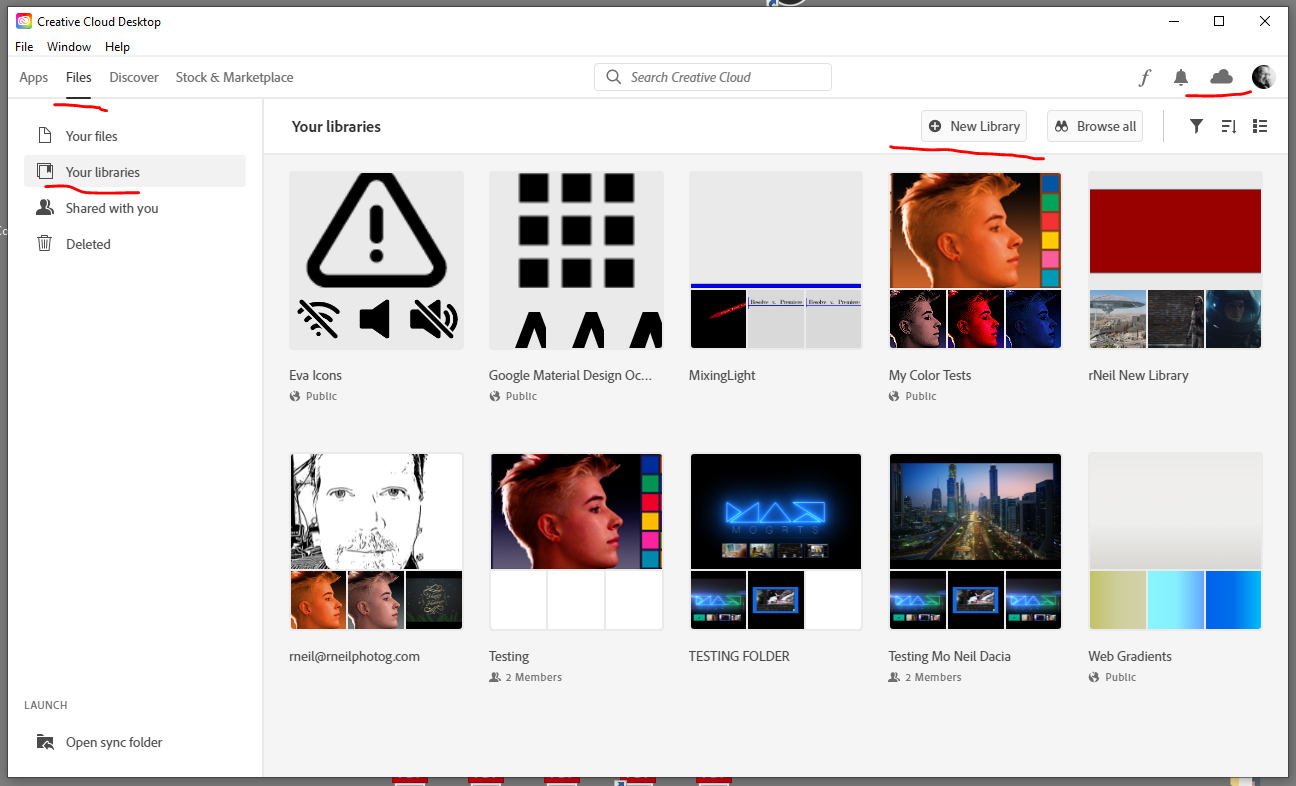Switch to the Discover tab
Image resolution: width=1296 pixels, height=786 pixels.
(x=134, y=77)
